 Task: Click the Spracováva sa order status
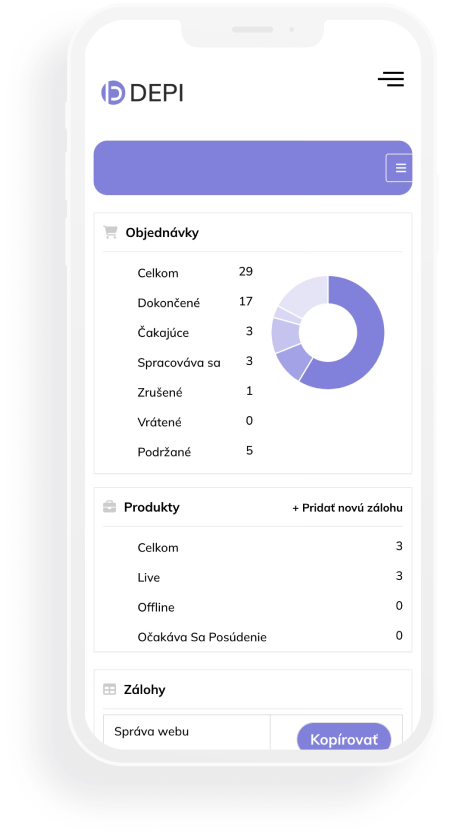[179, 363]
